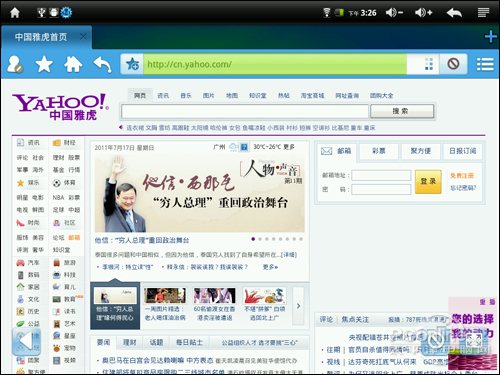Stop page loading with the circle-slash icon
The image size is (500, 375).
[453, 64]
